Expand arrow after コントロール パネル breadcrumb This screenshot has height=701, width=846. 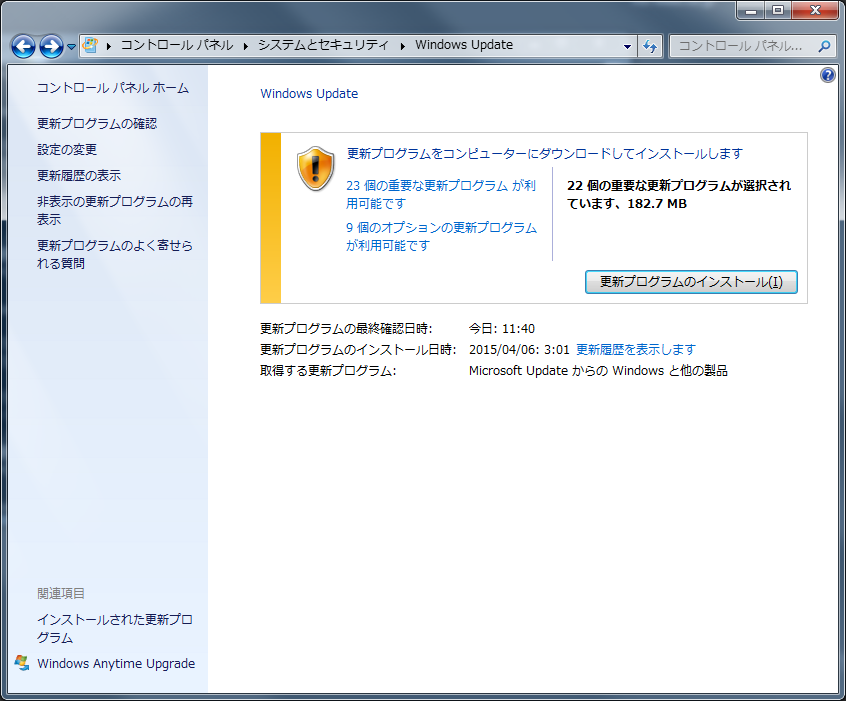coord(245,46)
